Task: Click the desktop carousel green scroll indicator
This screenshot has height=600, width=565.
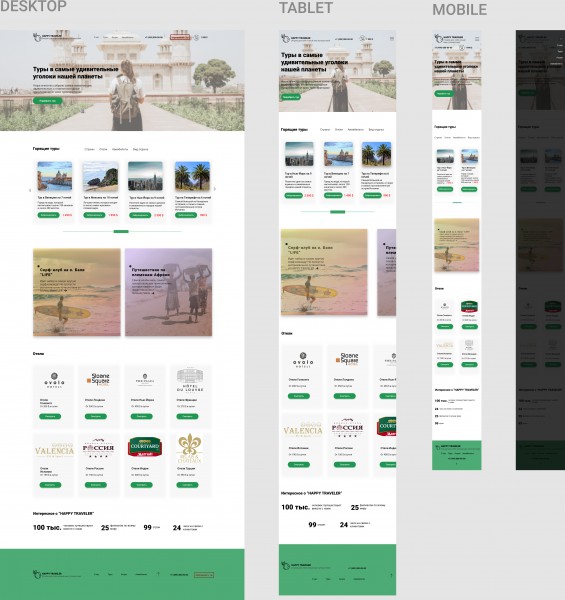Action: [x=121, y=232]
